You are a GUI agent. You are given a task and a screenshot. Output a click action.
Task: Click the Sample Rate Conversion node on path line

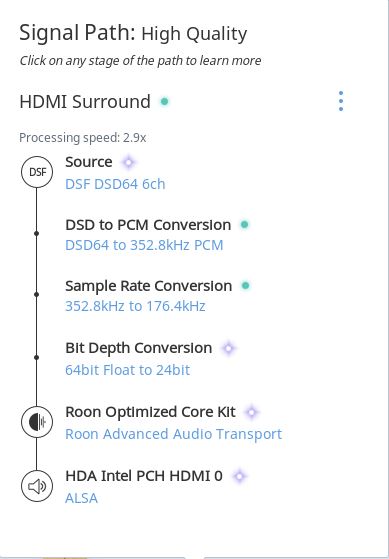(x=36, y=294)
